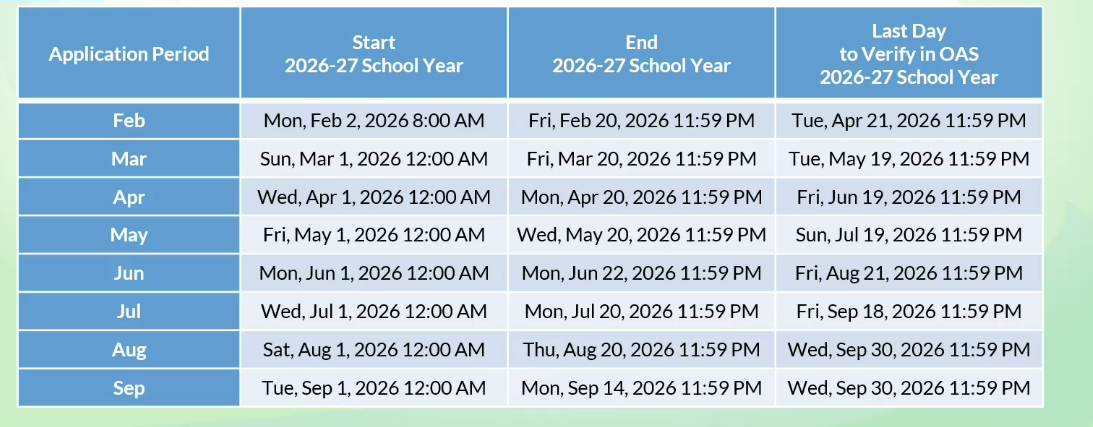
Task: Click the Sat, Aug 1, 2026 start cell
Action: click(374, 349)
